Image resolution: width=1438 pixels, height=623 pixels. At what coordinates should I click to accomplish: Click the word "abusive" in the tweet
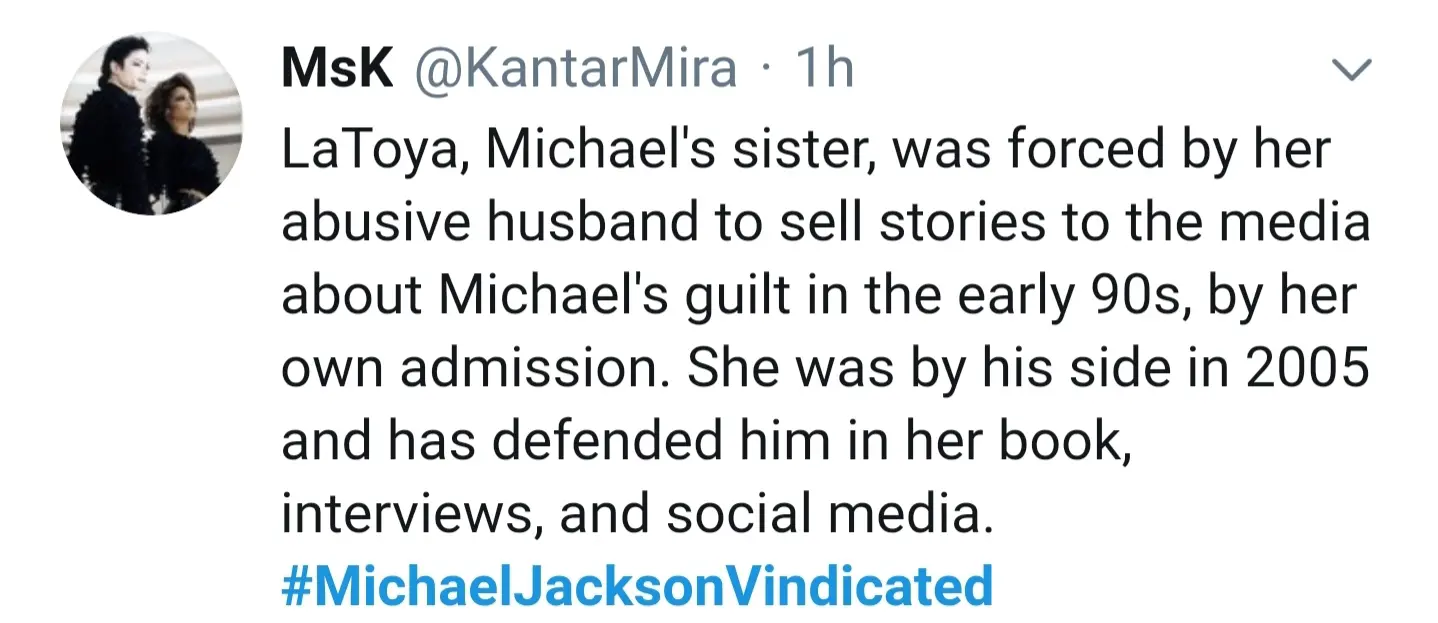(372, 223)
